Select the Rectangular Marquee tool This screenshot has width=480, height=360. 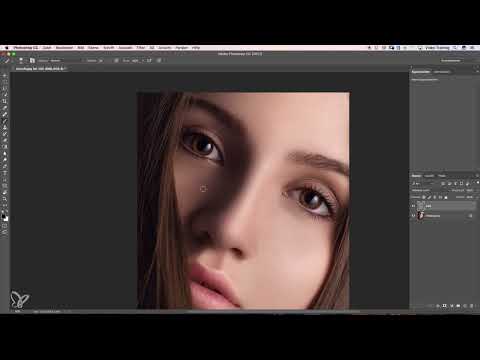click(x=5, y=82)
